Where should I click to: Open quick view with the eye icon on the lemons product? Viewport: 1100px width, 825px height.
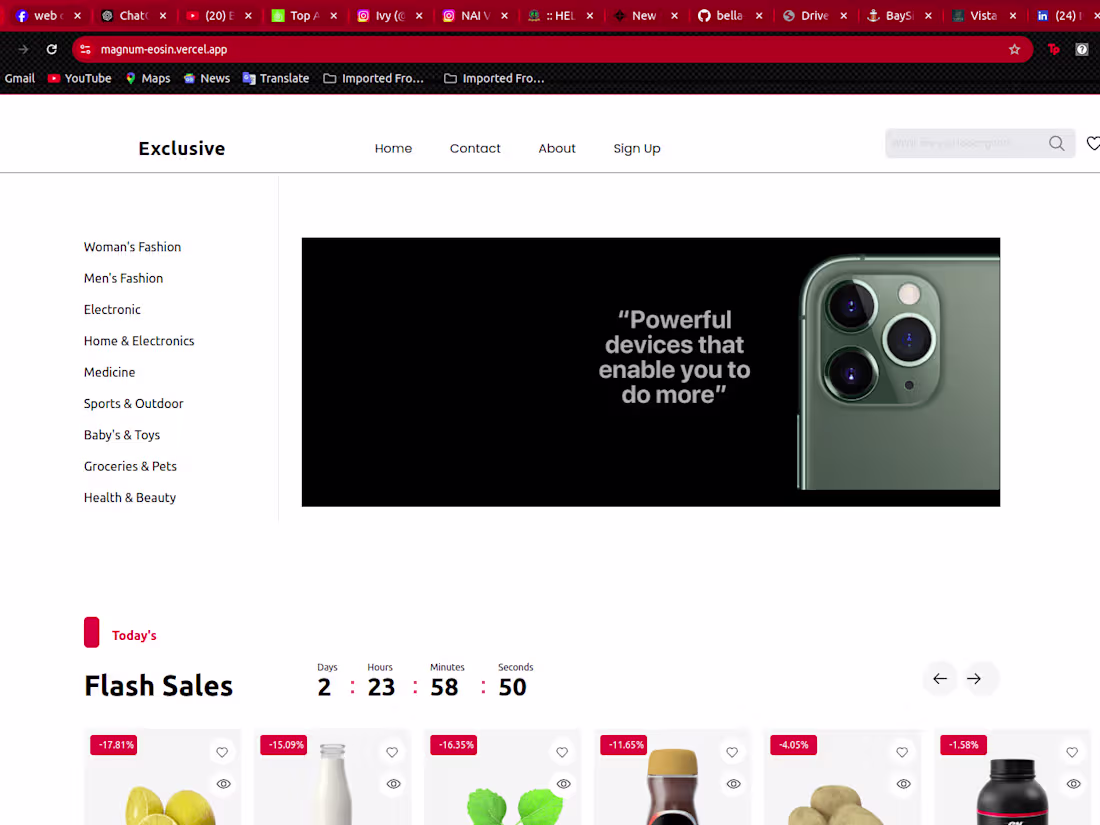pyautogui.click(x=222, y=783)
